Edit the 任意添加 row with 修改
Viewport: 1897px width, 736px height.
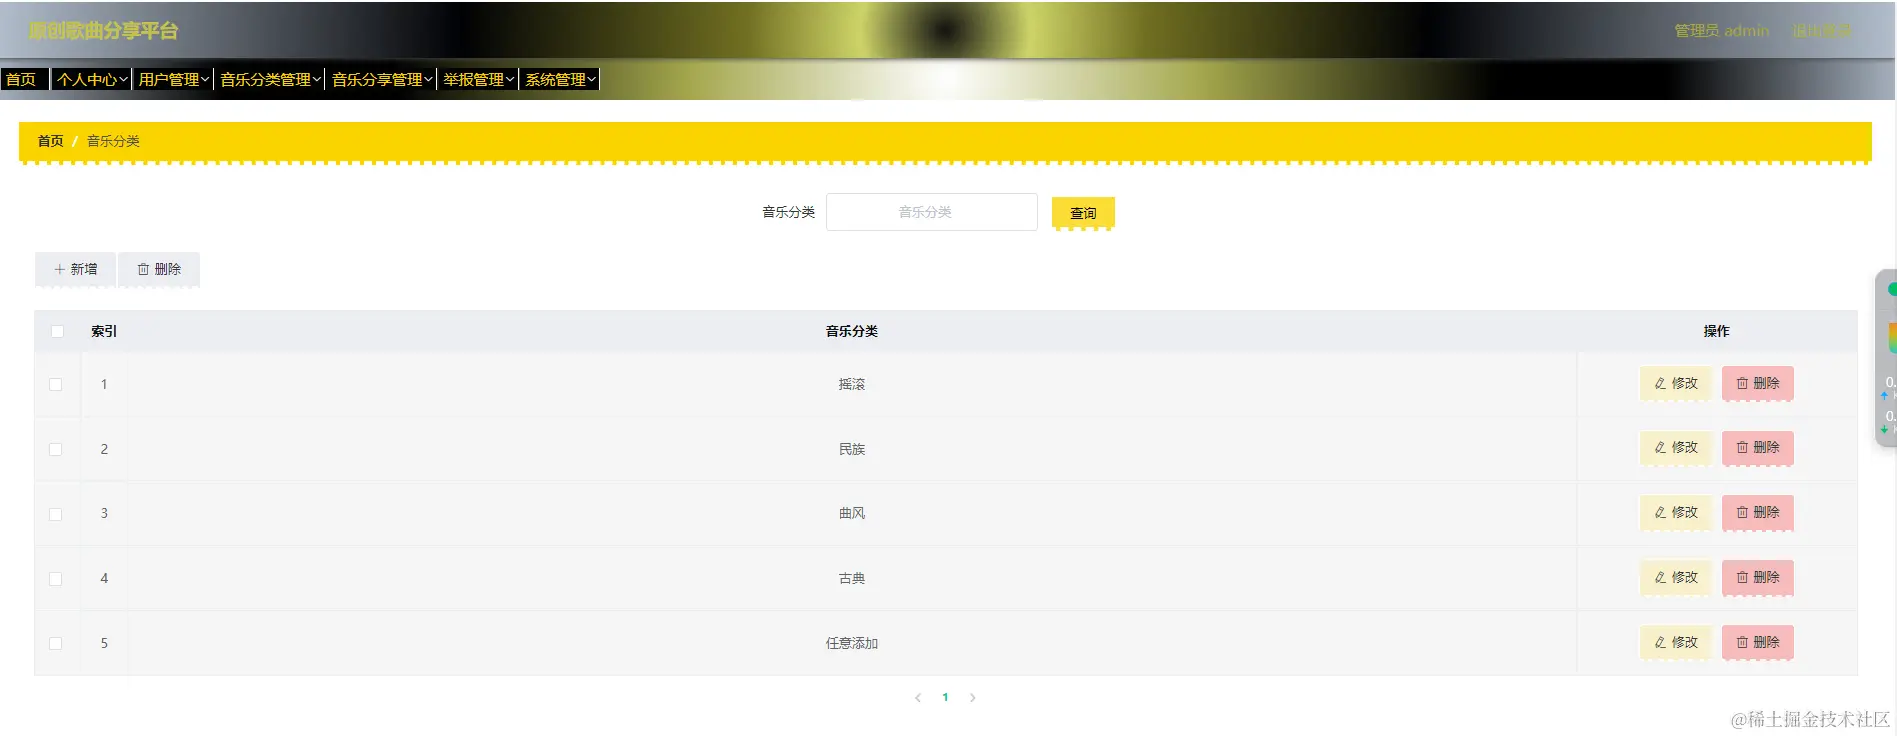(x=1676, y=642)
